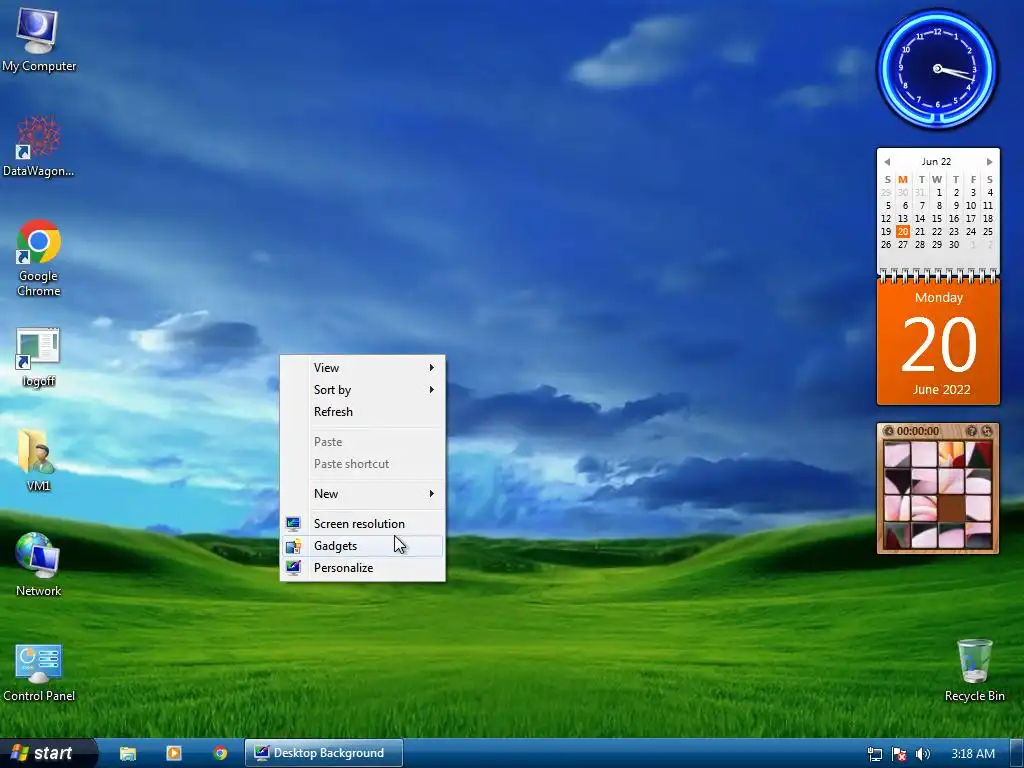Click the taskbar clock showing 3:18 AM
Screen dimensions: 1024x768
click(x=973, y=754)
